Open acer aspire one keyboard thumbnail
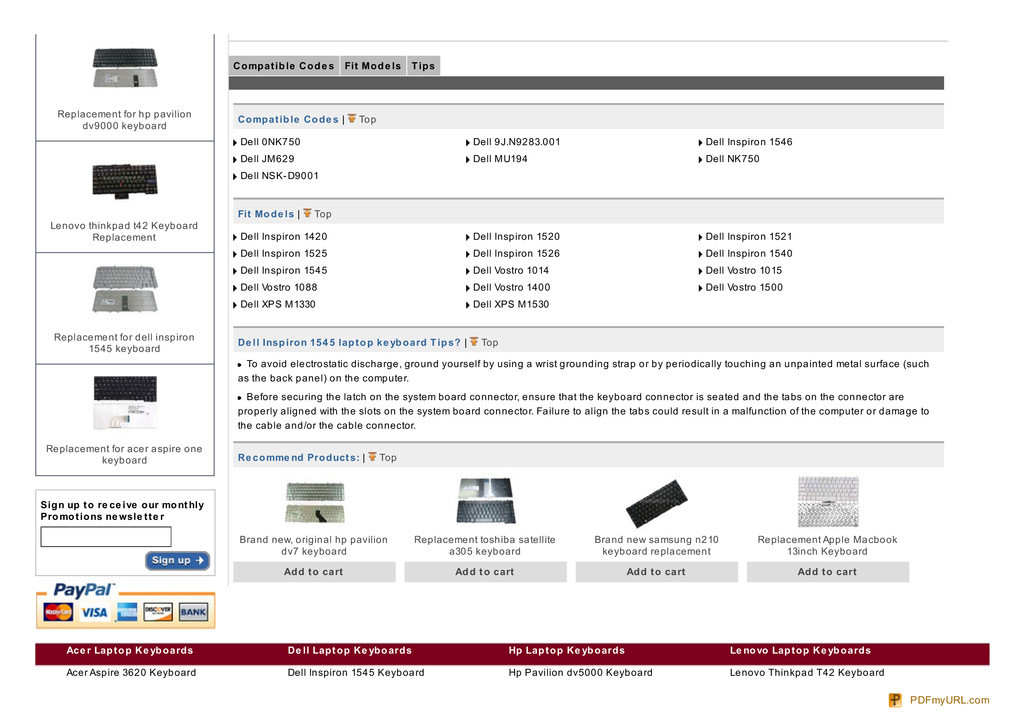The width and height of the screenshot is (1024, 724). tap(125, 402)
